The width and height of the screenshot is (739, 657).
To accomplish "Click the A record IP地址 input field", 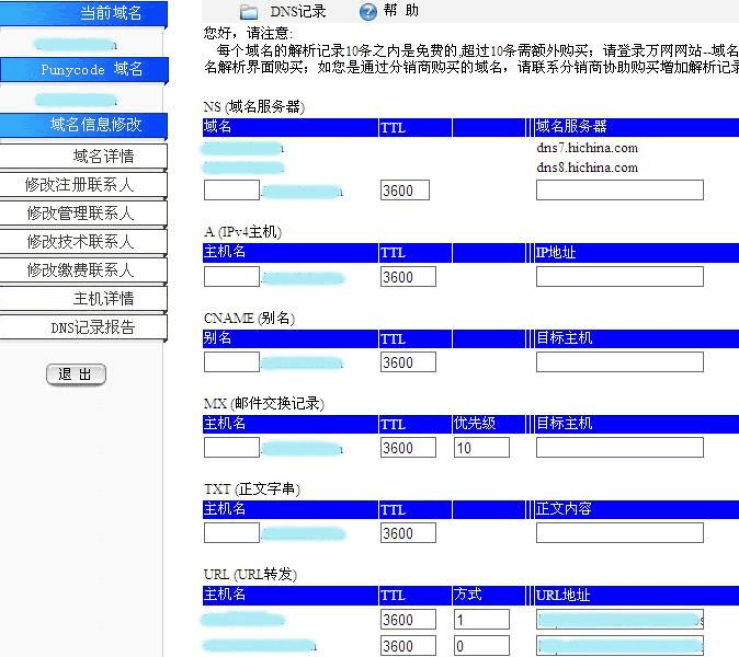I will 619,276.
